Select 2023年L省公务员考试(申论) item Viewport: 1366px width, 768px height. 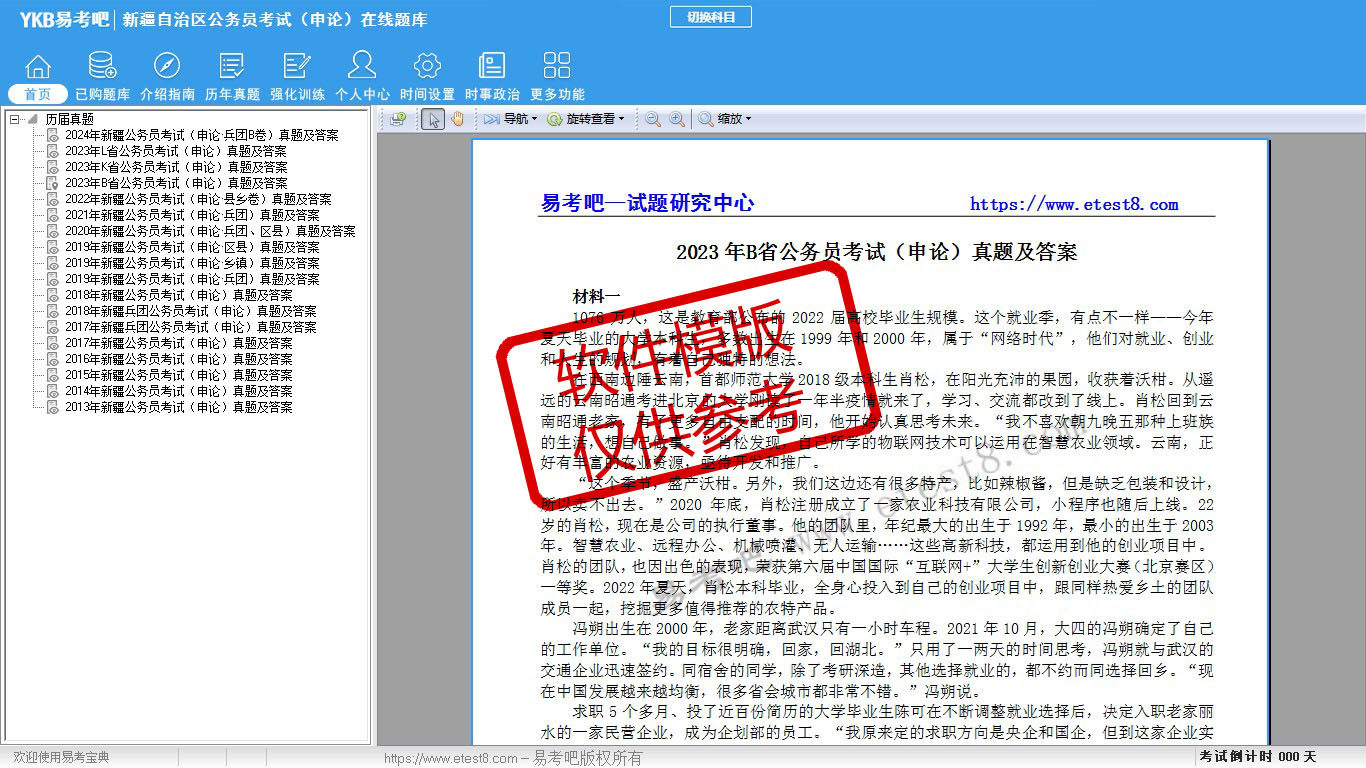coord(175,151)
